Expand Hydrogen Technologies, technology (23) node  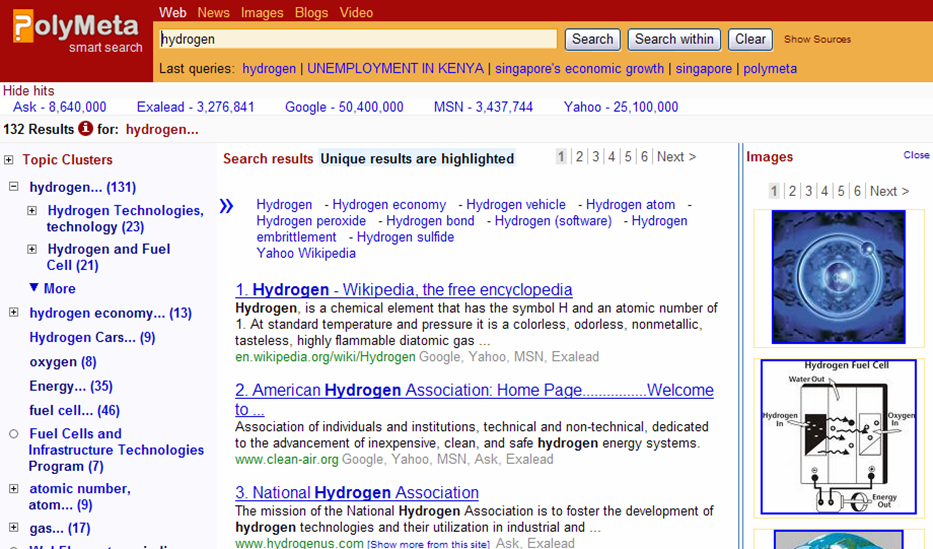point(32,211)
